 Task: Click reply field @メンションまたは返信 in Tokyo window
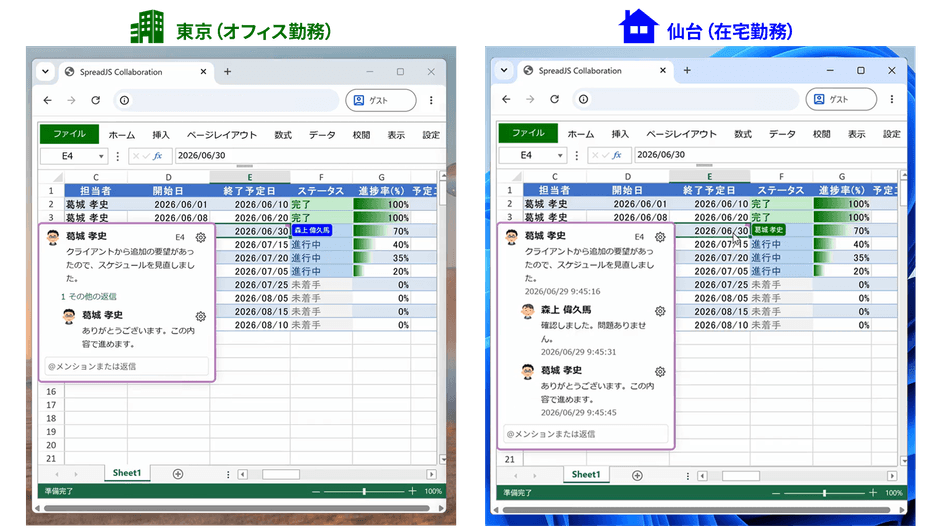click(x=126, y=366)
